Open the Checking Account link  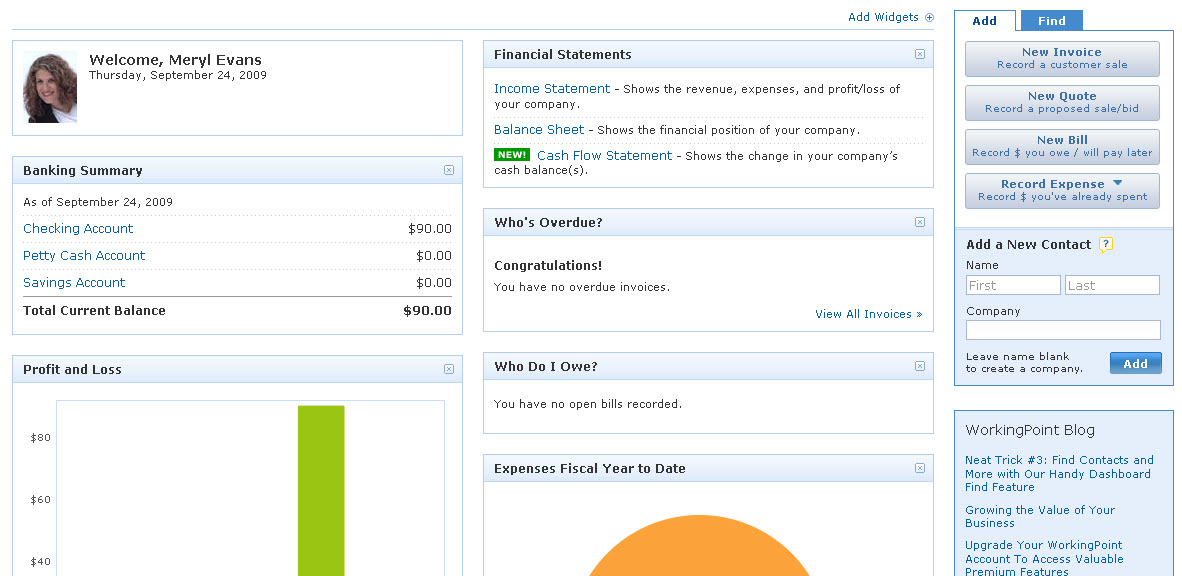(x=78, y=228)
